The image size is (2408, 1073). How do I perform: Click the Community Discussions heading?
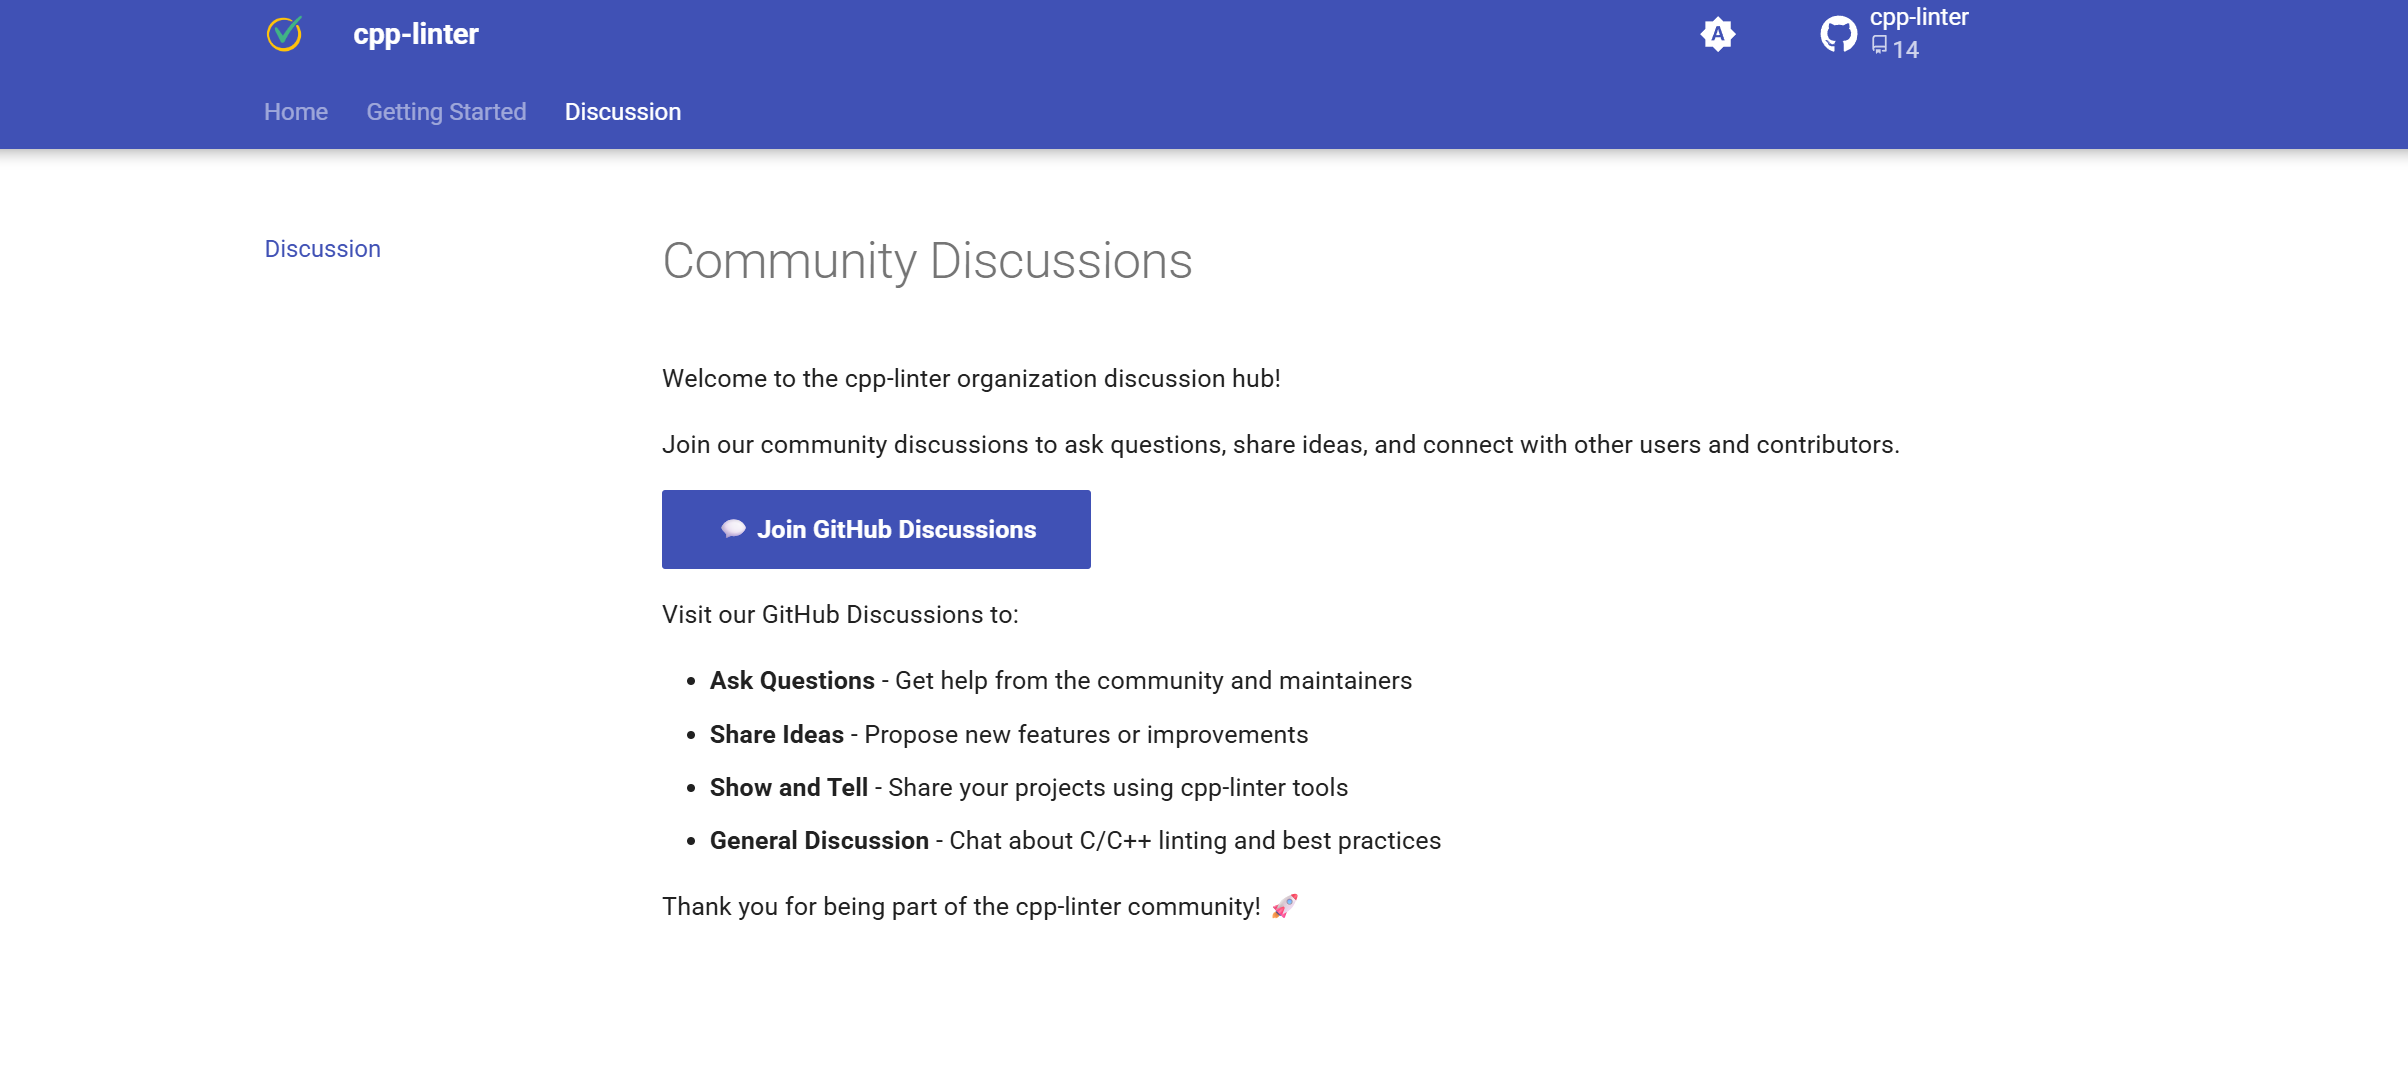(927, 261)
